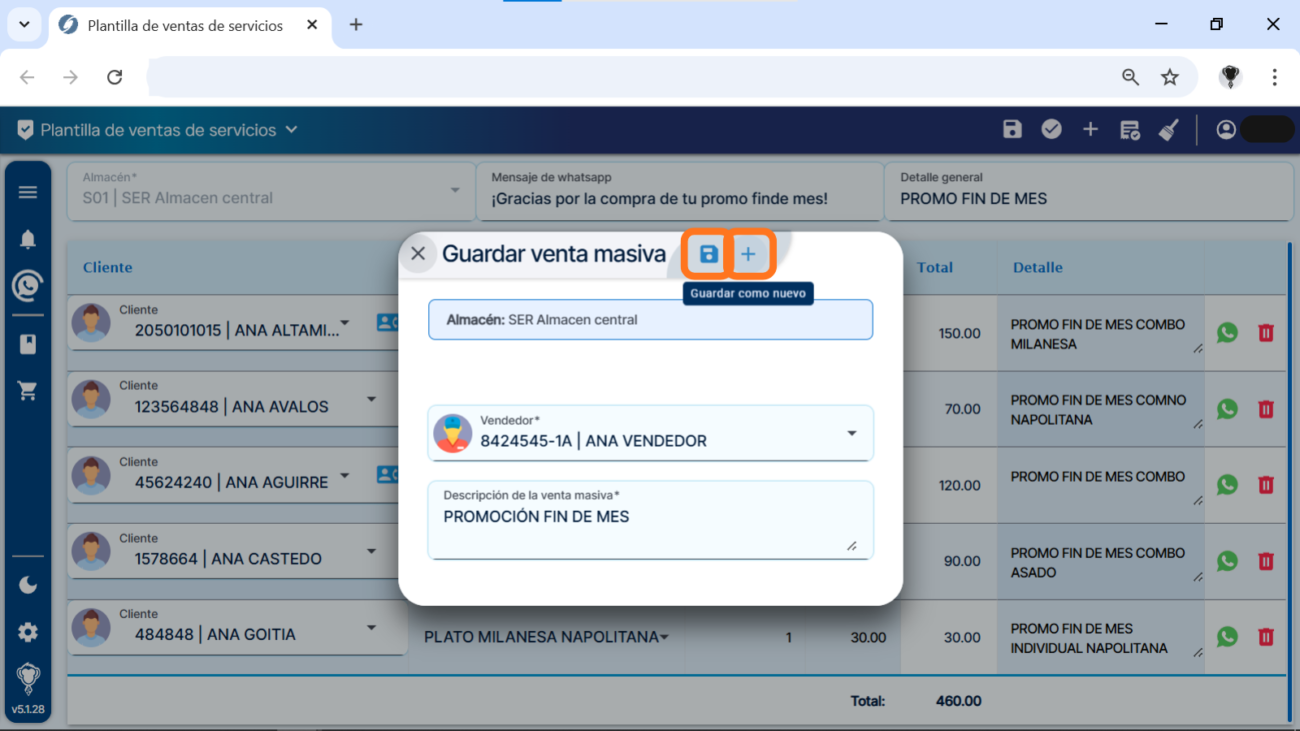Toggle dark mode with the moon icon
Viewport: 1300px width, 731px height.
coord(28,585)
